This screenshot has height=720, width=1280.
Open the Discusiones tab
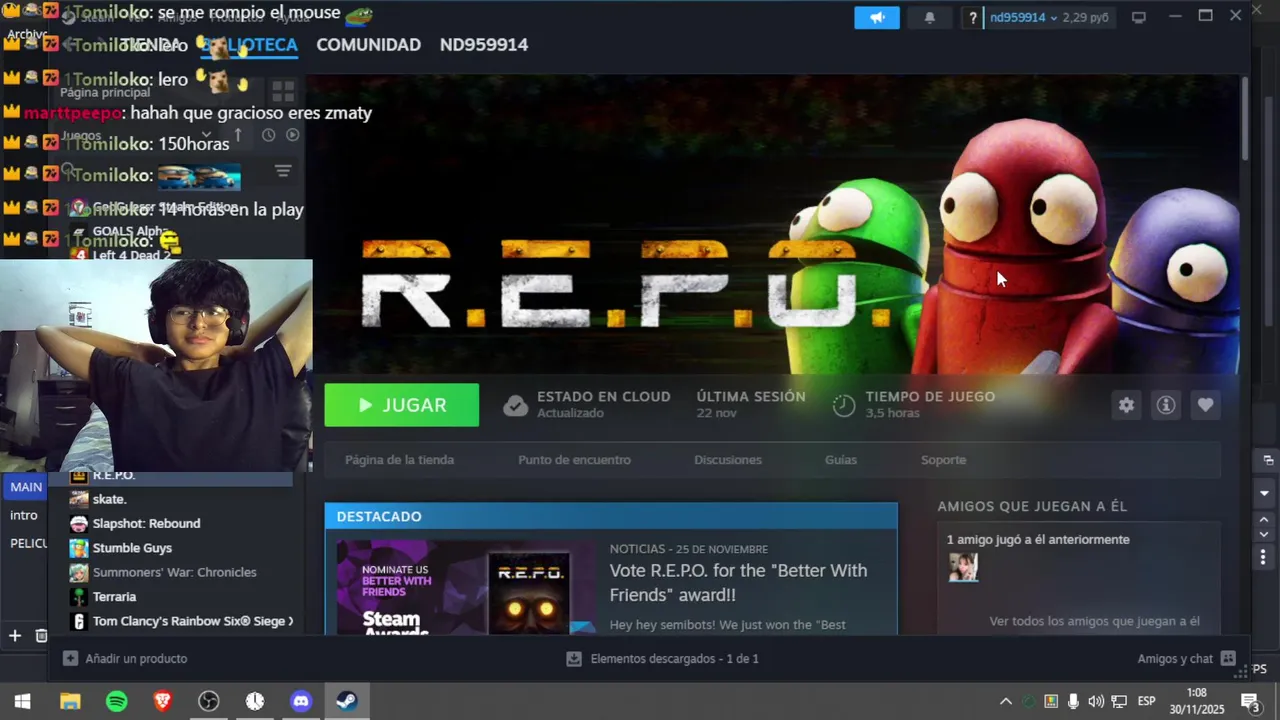[728, 460]
